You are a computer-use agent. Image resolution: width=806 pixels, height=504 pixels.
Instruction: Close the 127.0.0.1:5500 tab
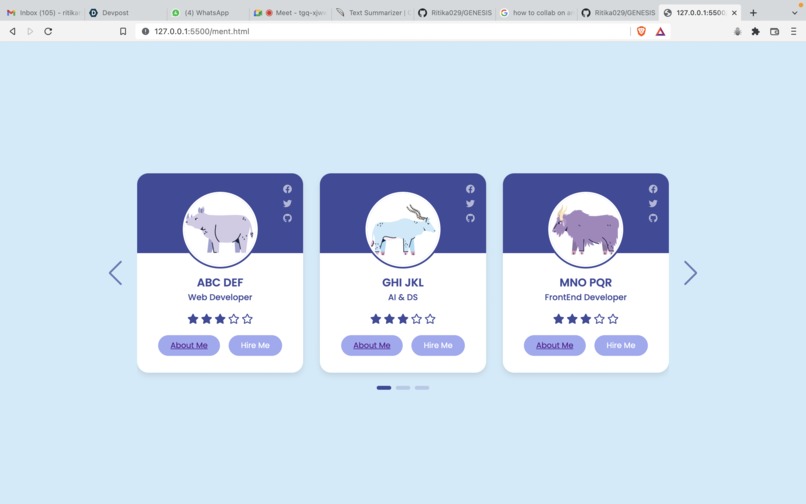pyautogui.click(x=734, y=13)
